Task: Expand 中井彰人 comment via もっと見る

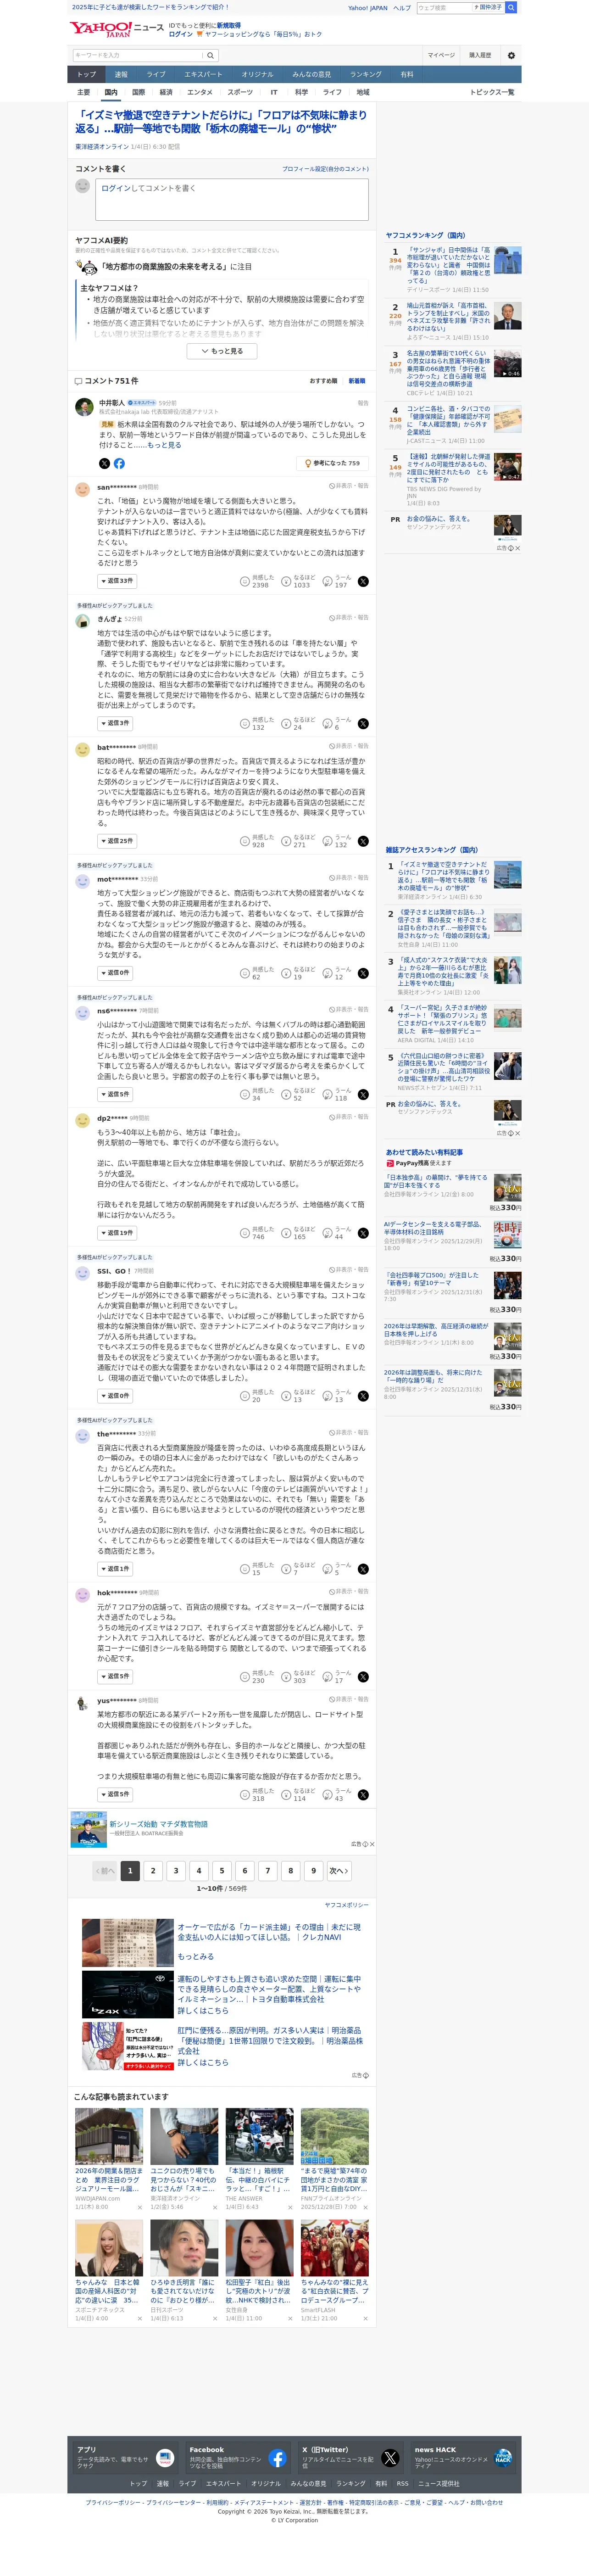Action: click(x=165, y=445)
